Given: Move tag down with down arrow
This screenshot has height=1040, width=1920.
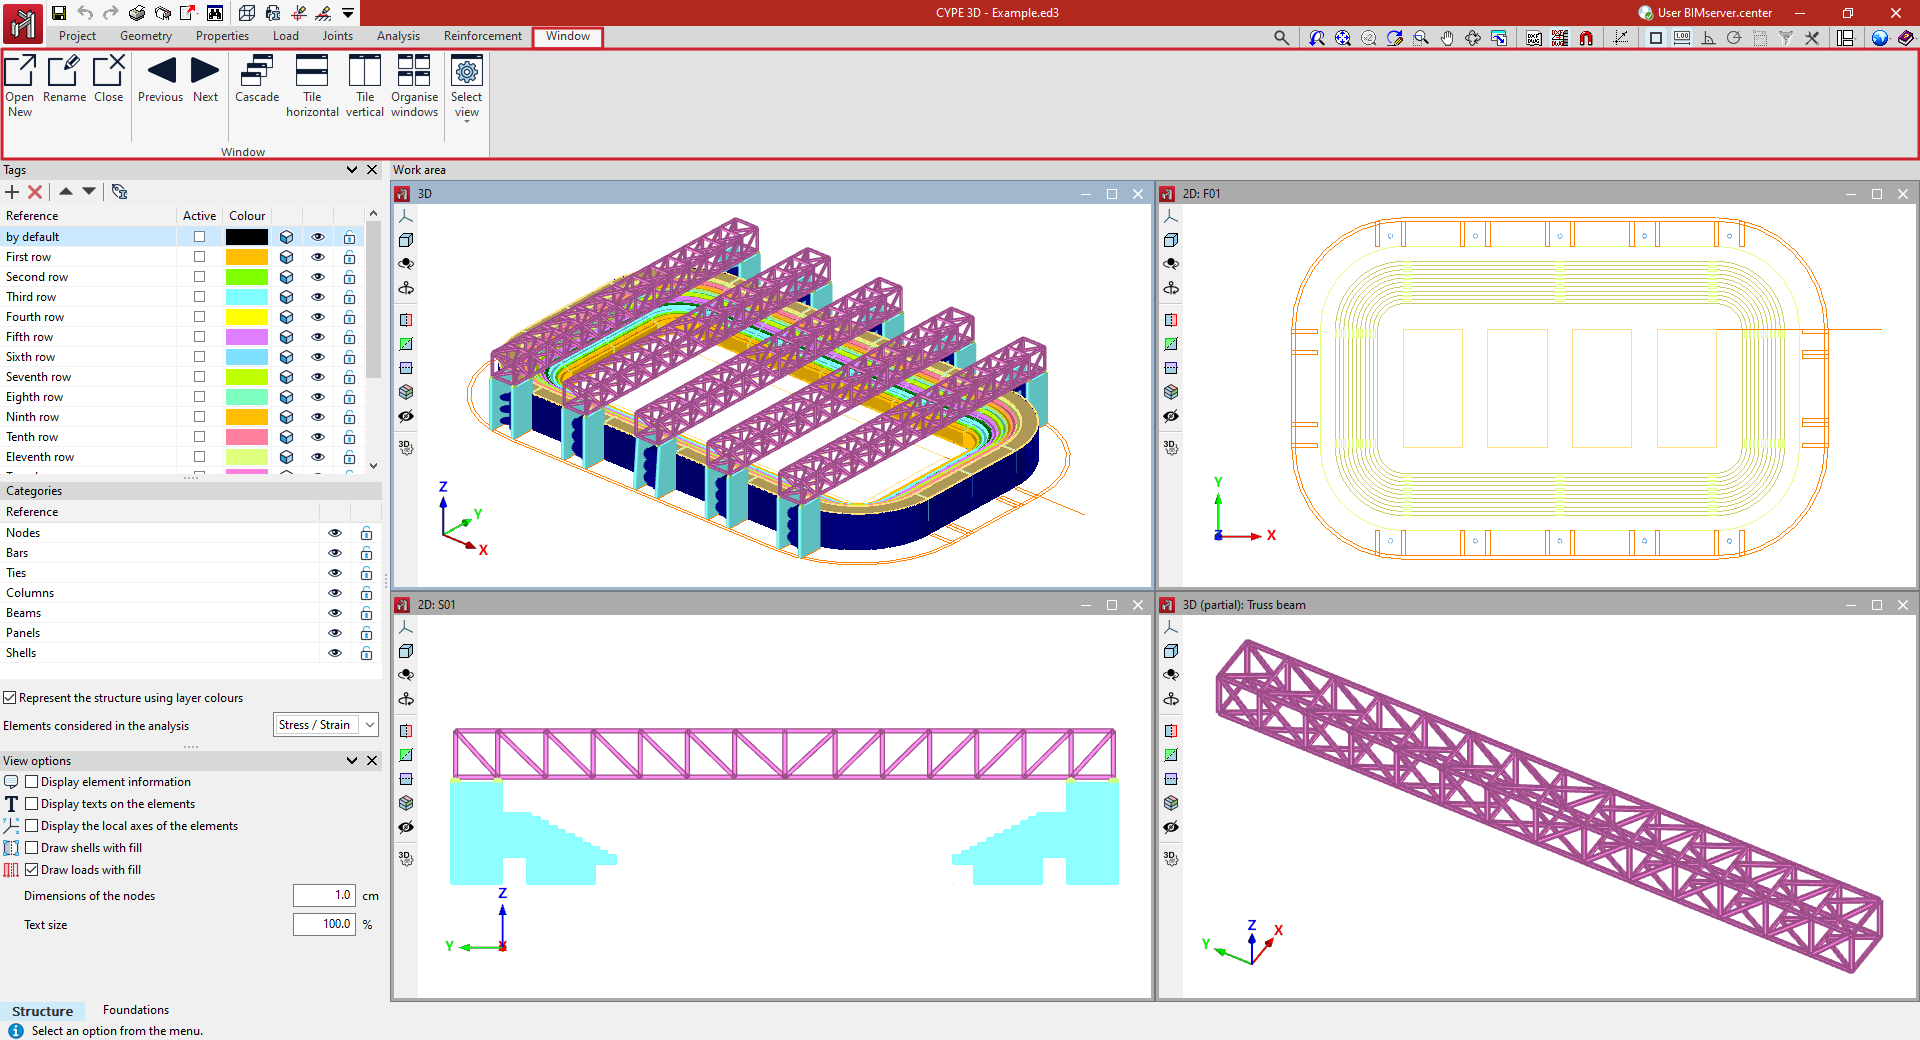Looking at the screenshot, I should [89, 191].
